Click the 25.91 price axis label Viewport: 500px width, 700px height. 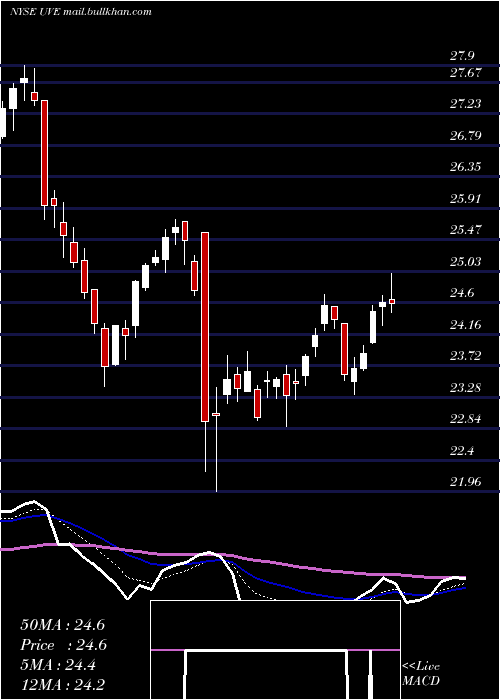pos(466,198)
